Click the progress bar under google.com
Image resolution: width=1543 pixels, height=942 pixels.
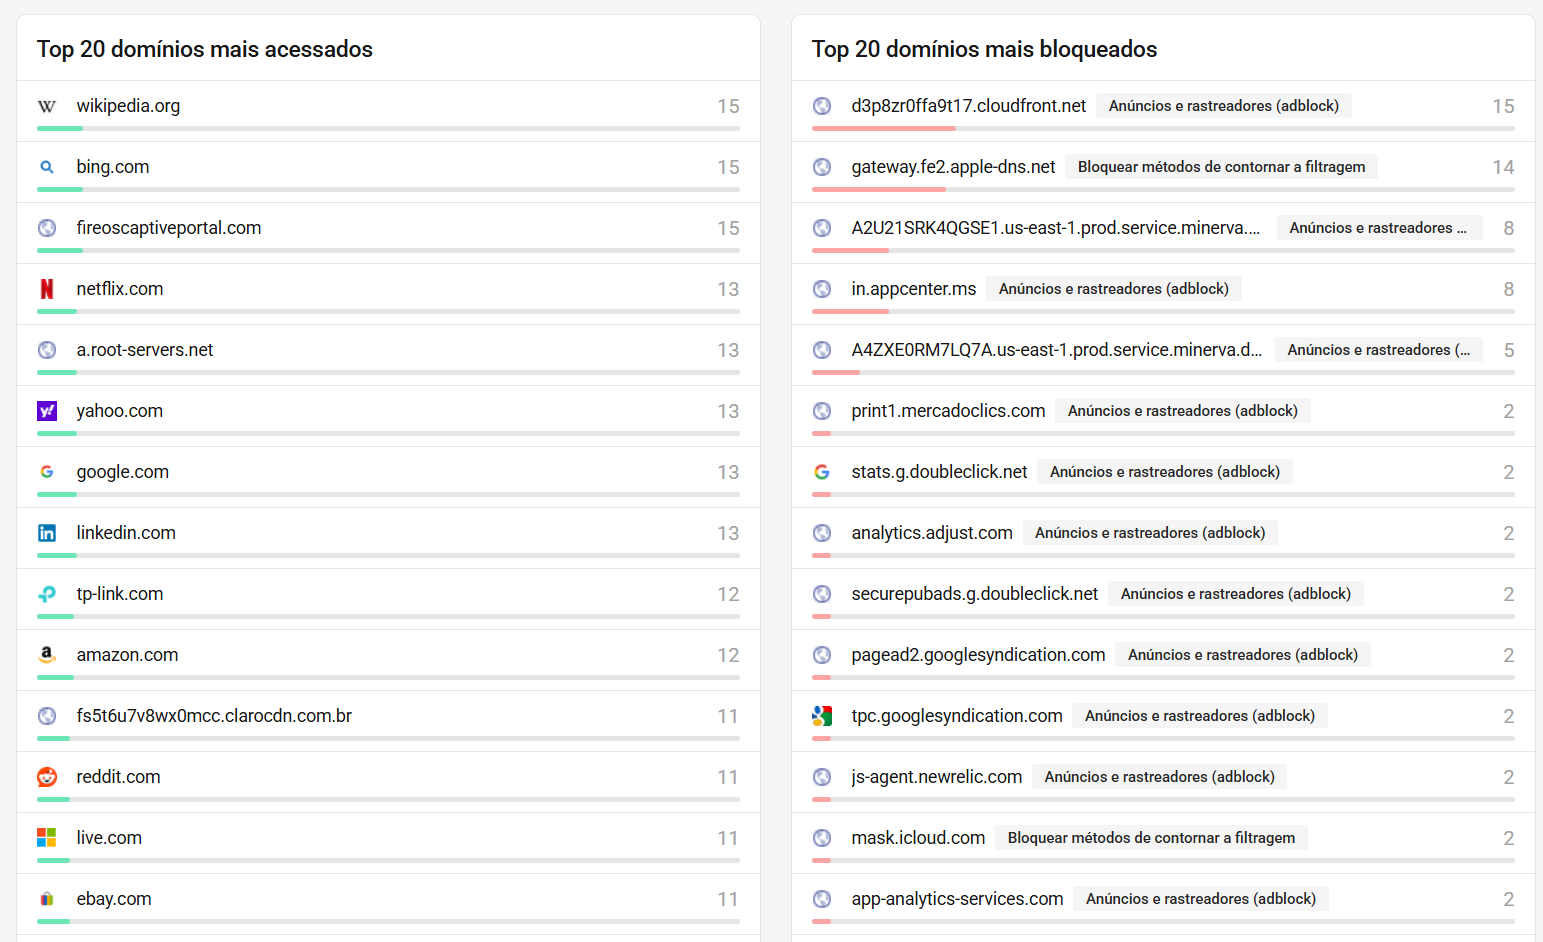(x=388, y=494)
